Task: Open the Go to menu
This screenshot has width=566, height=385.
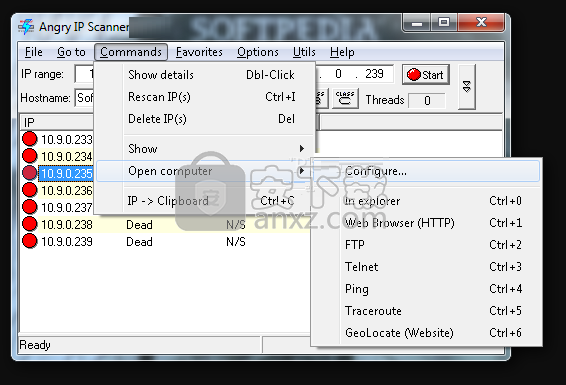Action: 71,52
